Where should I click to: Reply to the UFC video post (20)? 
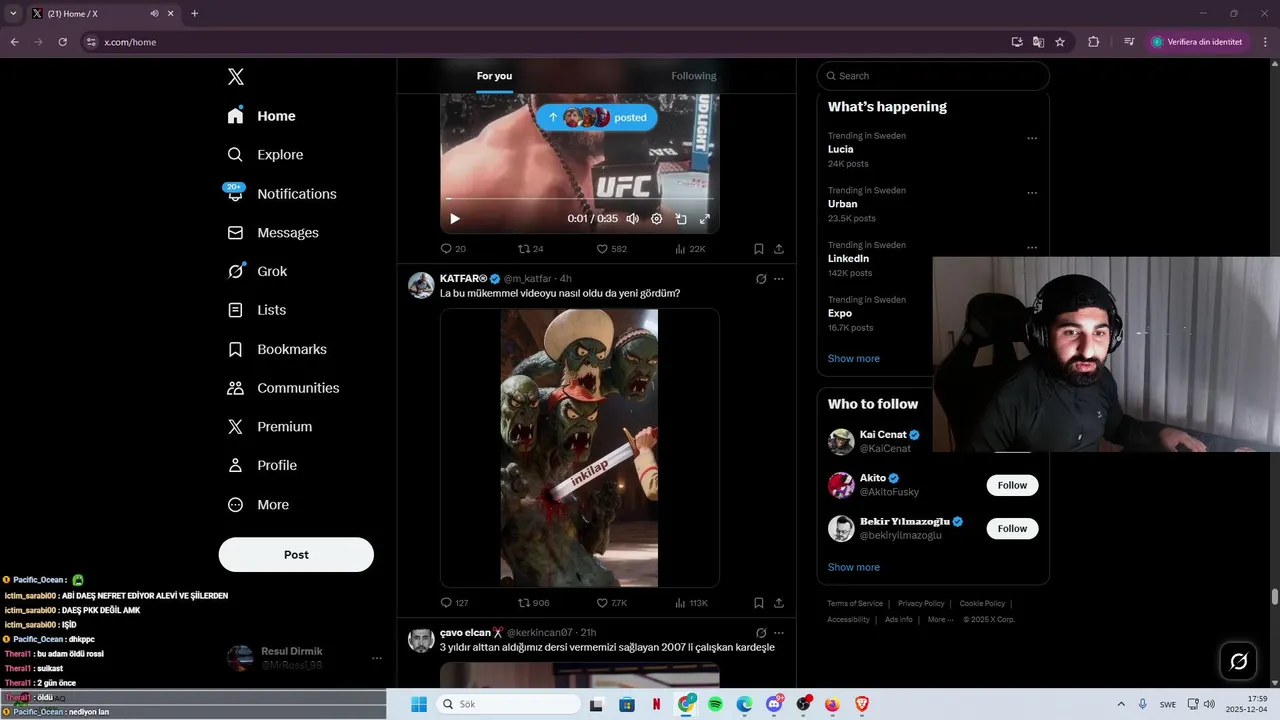coord(453,249)
